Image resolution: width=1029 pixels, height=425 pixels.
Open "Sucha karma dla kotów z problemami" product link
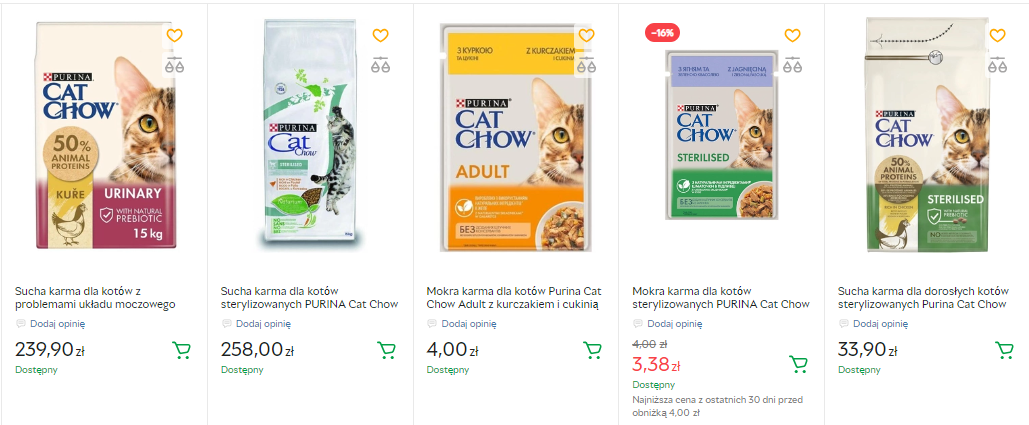[95, 297]
